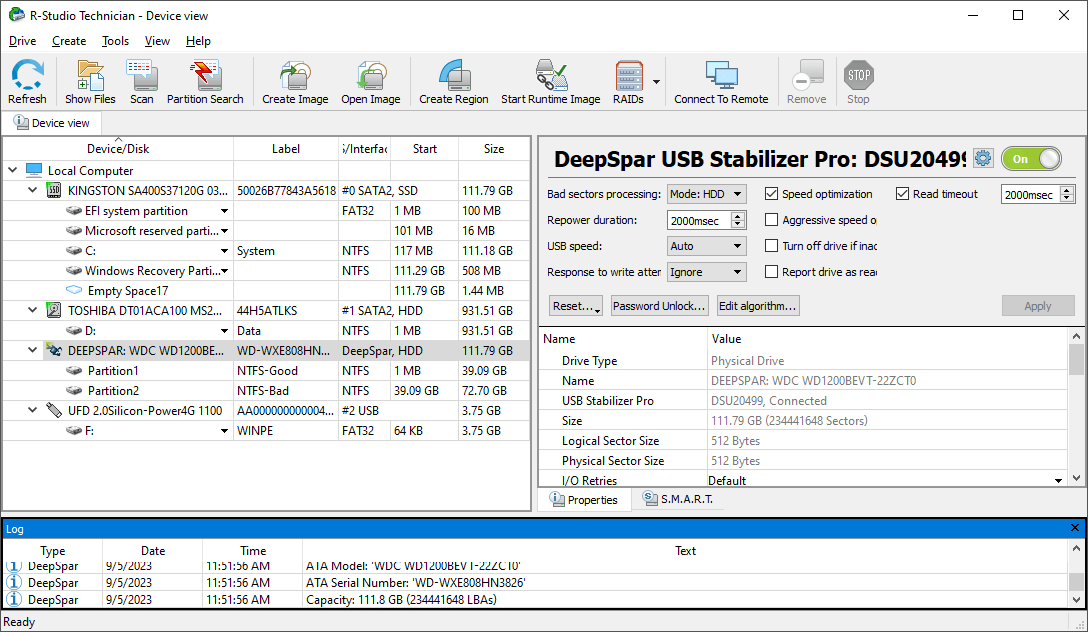The height and width of the screenshot is (632, 1088).
Task: Click Start Runtime Image icon
Action: coord(551,76)
